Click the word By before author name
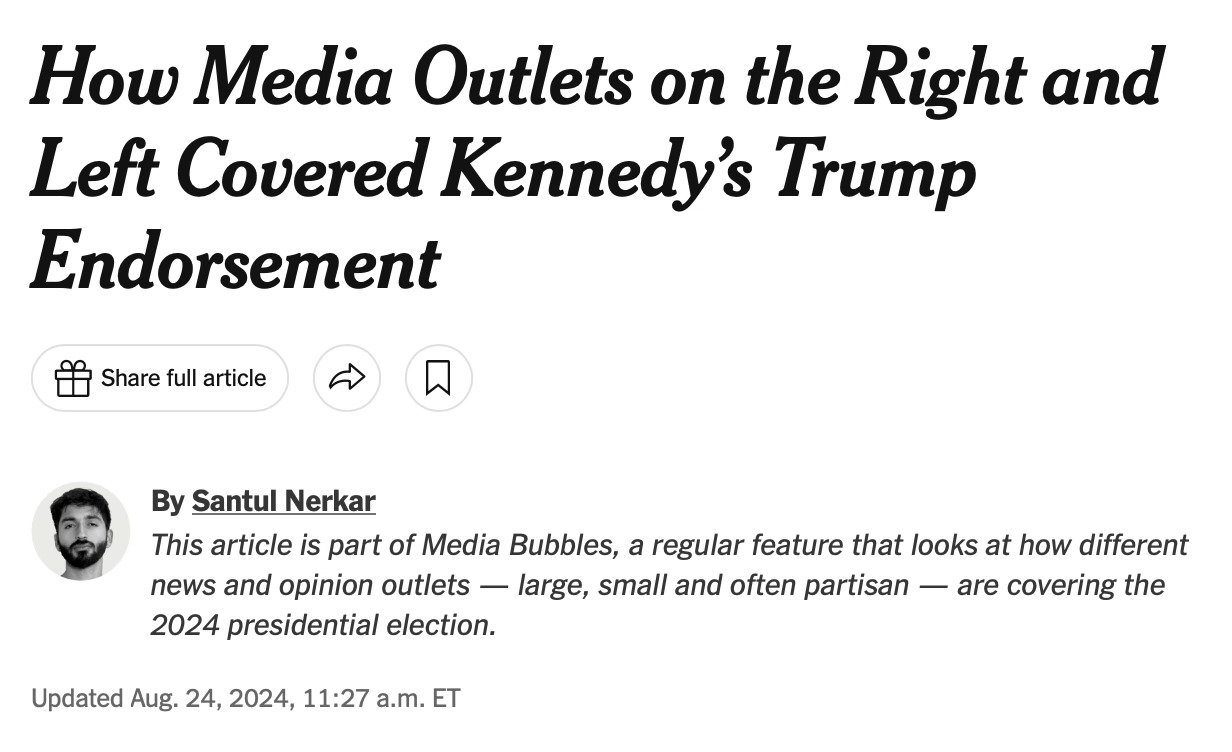This screenshot has width=1232, height=752. coord(167,500)
